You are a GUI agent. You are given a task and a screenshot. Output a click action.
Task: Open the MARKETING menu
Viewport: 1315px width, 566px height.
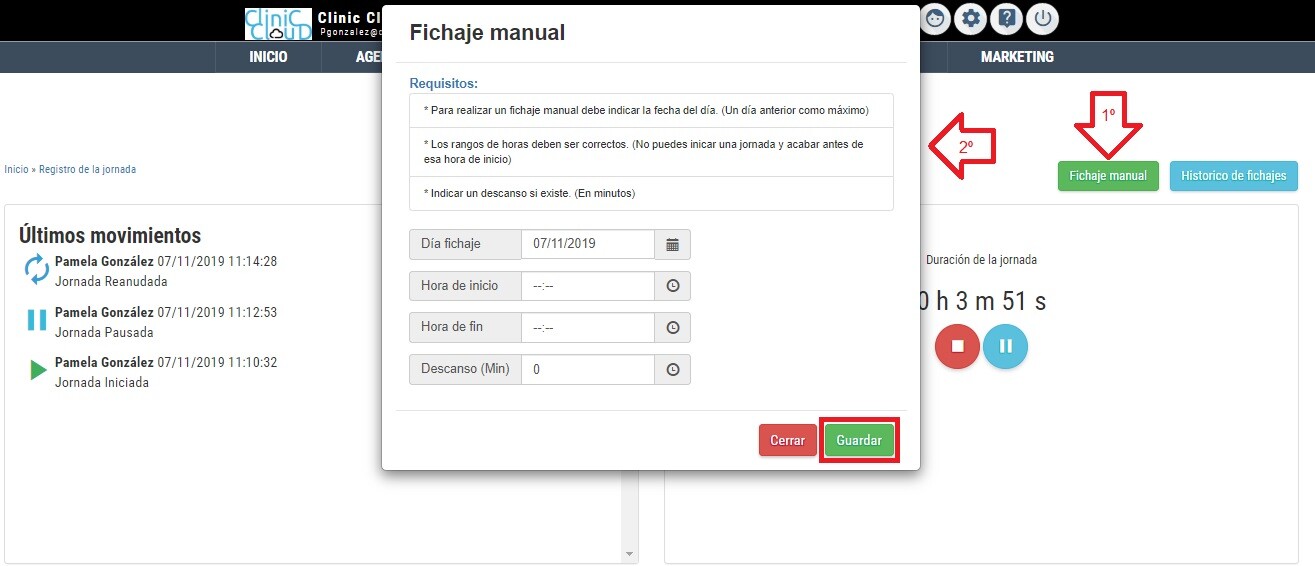click(1017, 57)
